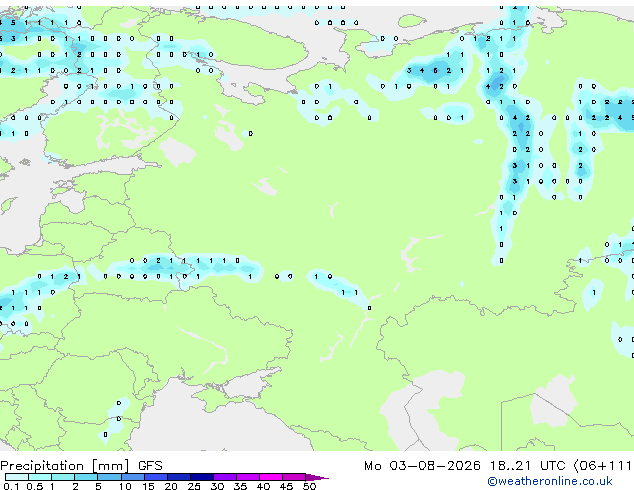Click the 'Precipitation [mm]' title text
Screen dimensions: 634x490
click(x=65, y=466)
